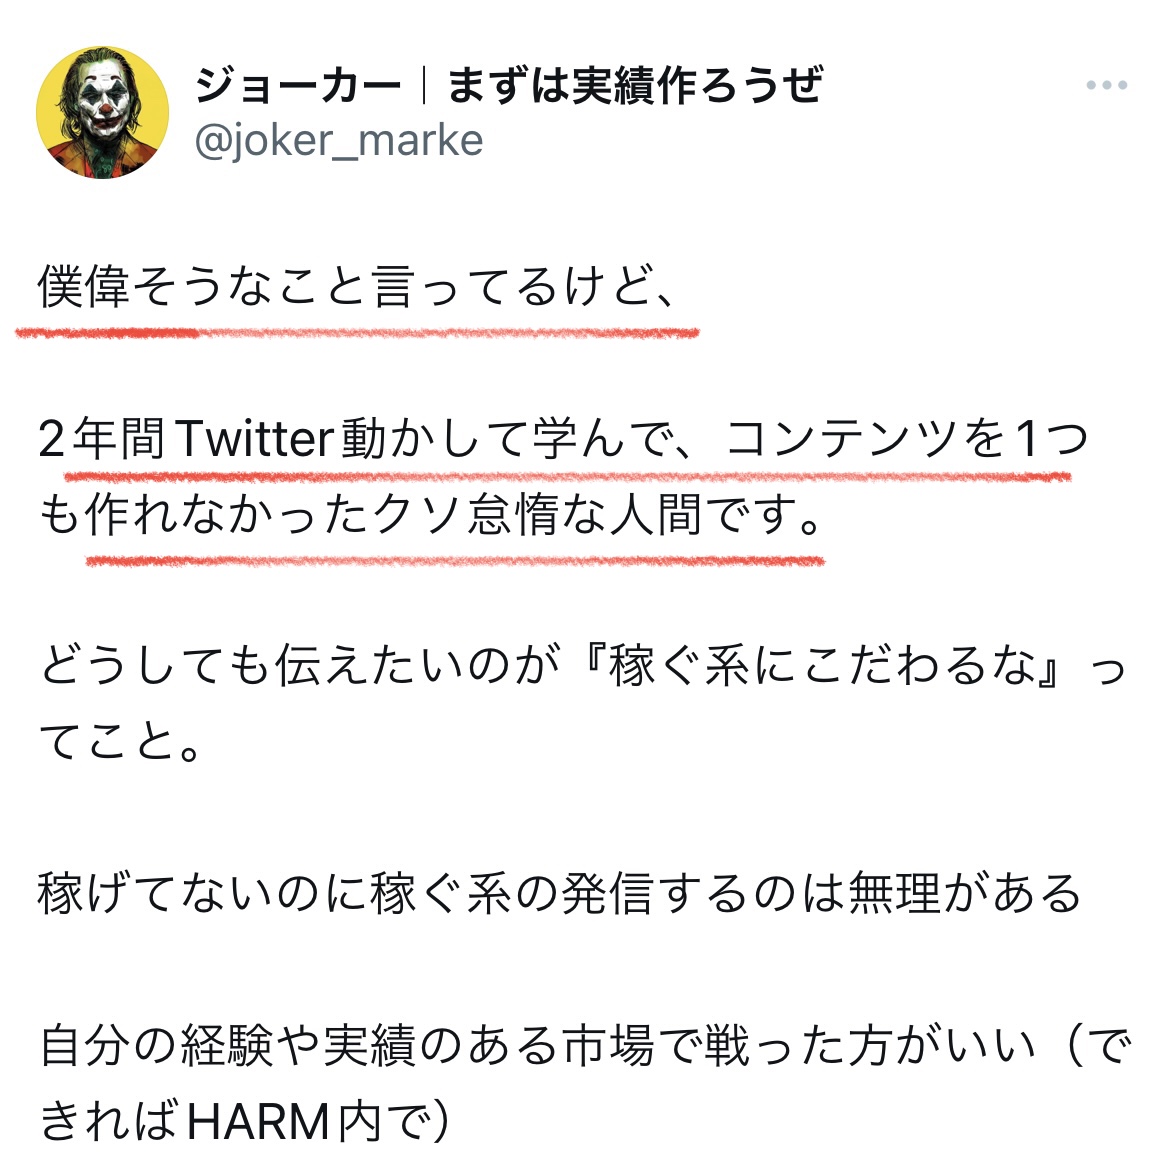Open the @joker_marke handle
1170x1162 pixels.
[x=339, y=141]
